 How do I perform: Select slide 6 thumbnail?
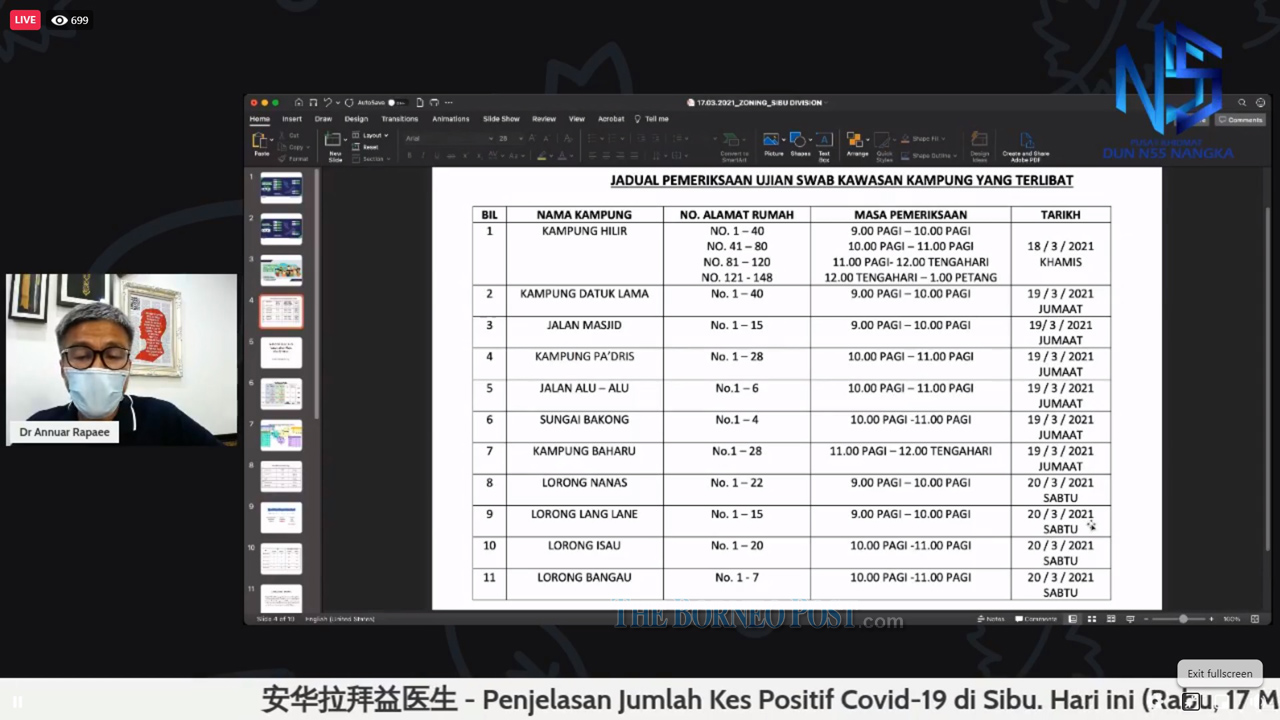[x=281, y=394]
